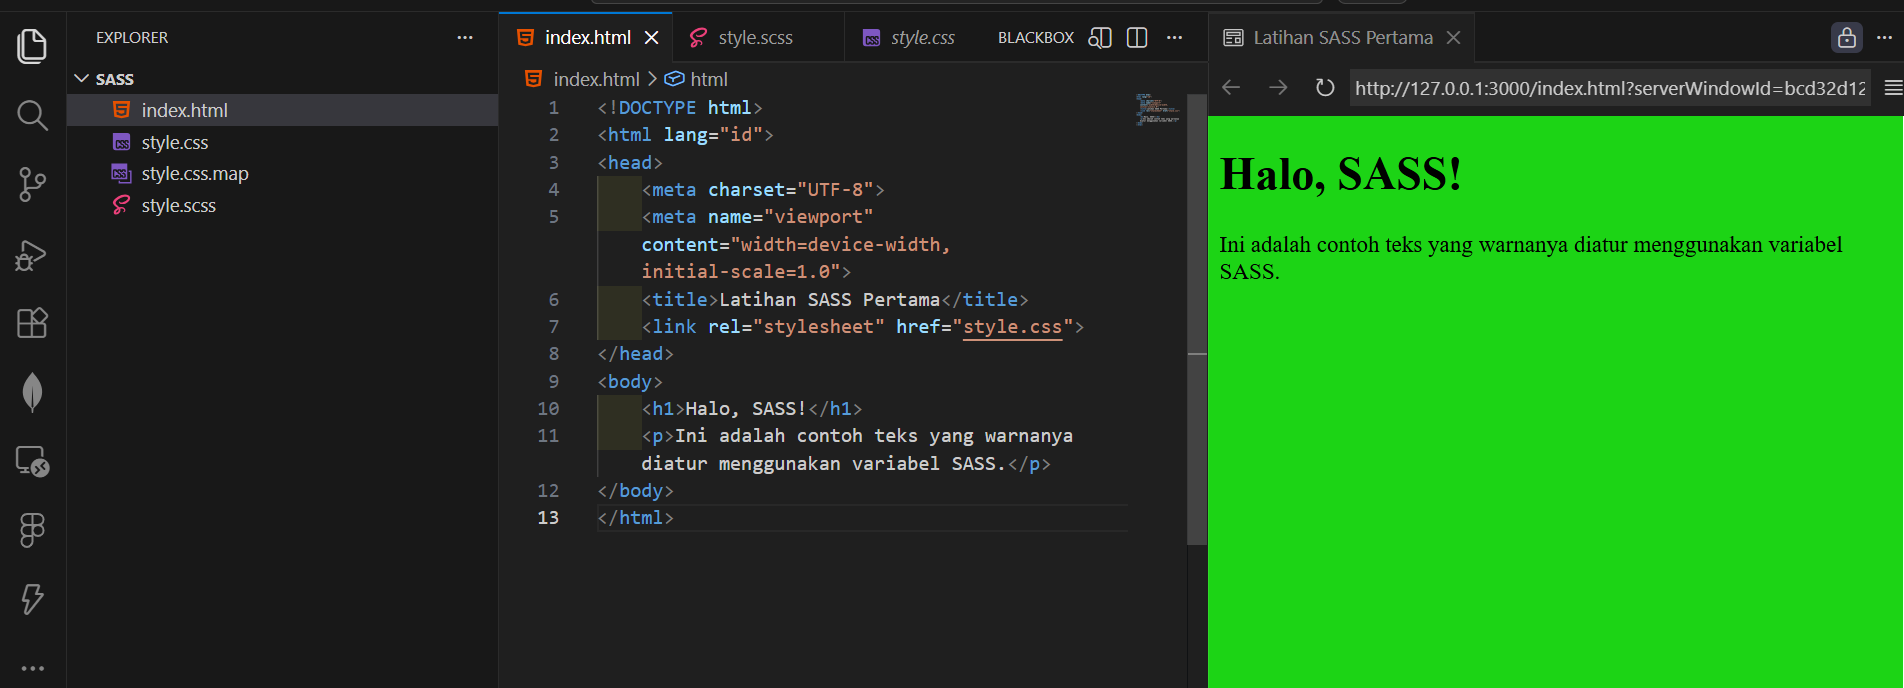
Task: Follow the style.css href link in code
Action: click(x=1012, y=327)
